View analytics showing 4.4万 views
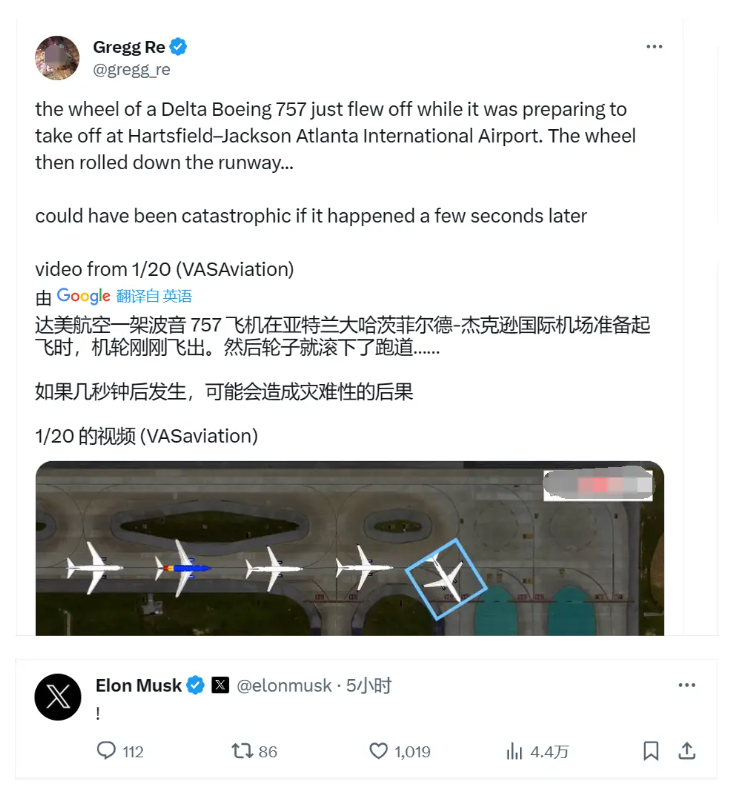This screenshot has width=740, height=788. (x=537, y=751)
